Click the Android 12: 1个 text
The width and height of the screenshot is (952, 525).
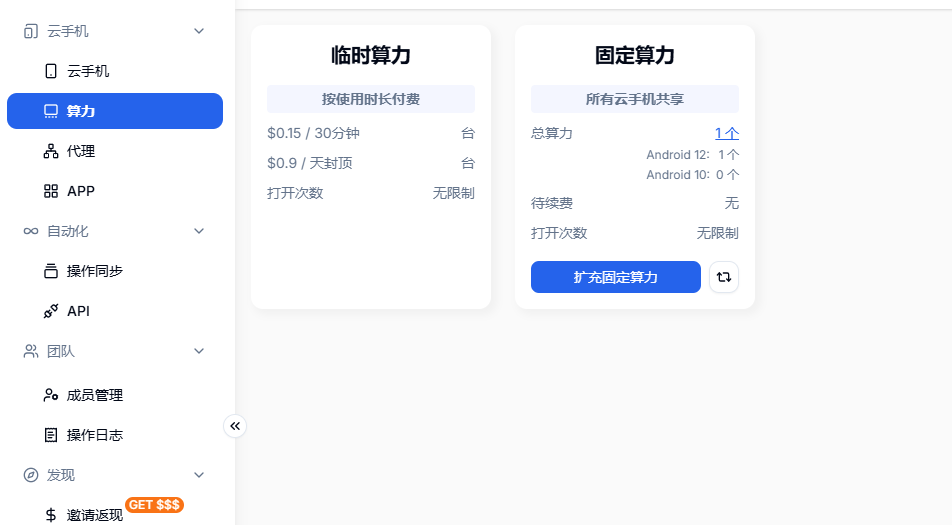point(693,155)
